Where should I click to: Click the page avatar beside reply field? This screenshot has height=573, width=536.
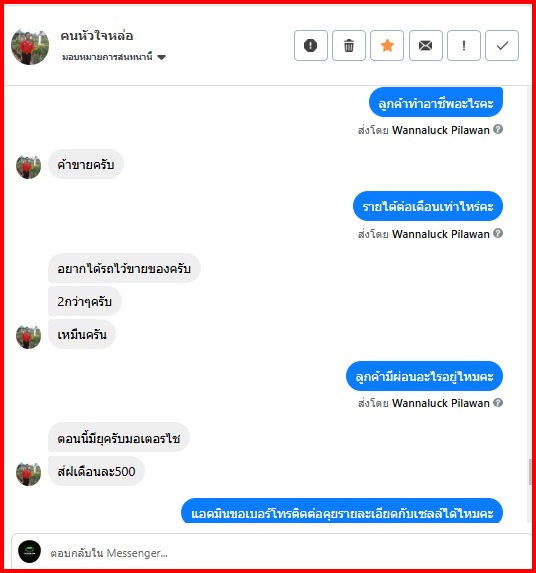pyautogui.click(x=30, y=551)
